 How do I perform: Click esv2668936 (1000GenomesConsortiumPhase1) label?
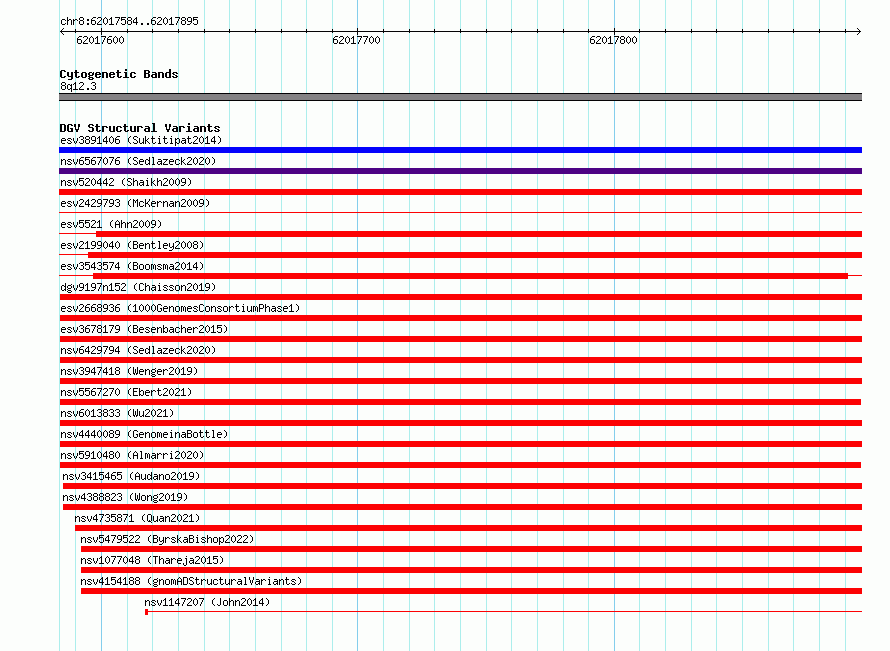tap(180, 308)
